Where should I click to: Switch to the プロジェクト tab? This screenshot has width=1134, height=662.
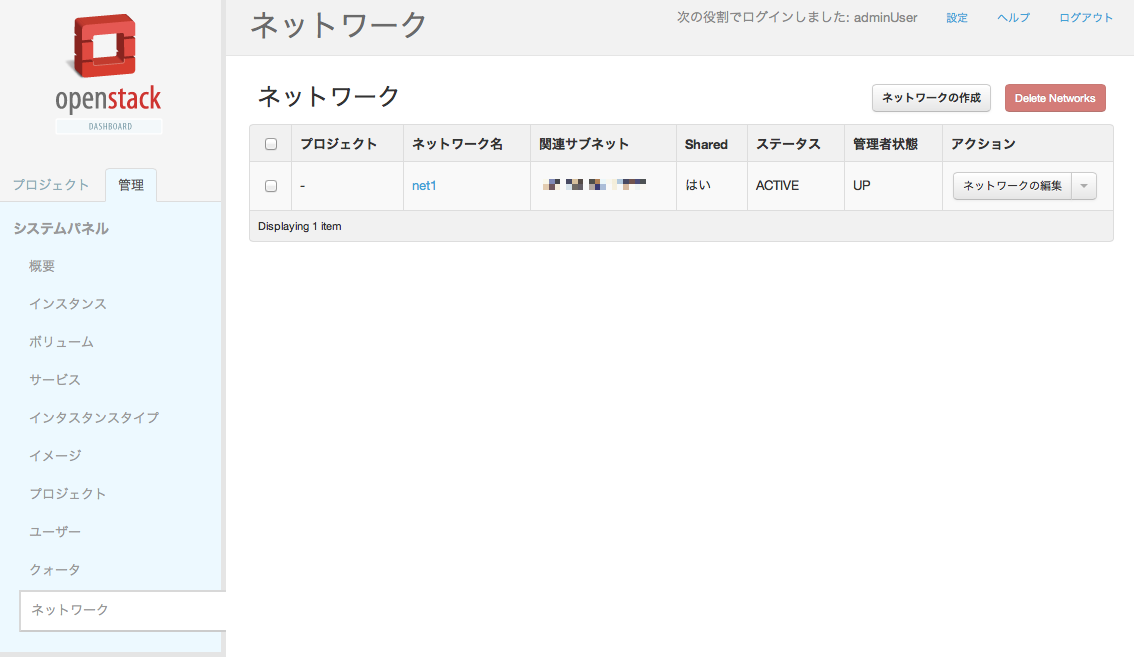point(51,185)
